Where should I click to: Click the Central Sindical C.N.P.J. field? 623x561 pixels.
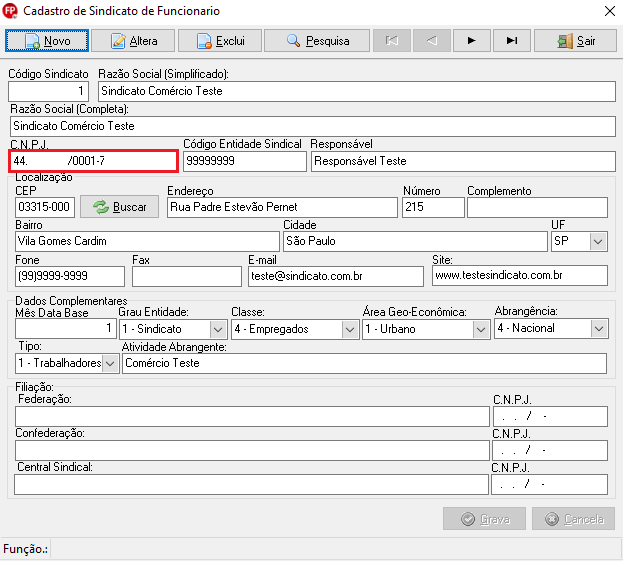tap(549, 484)
